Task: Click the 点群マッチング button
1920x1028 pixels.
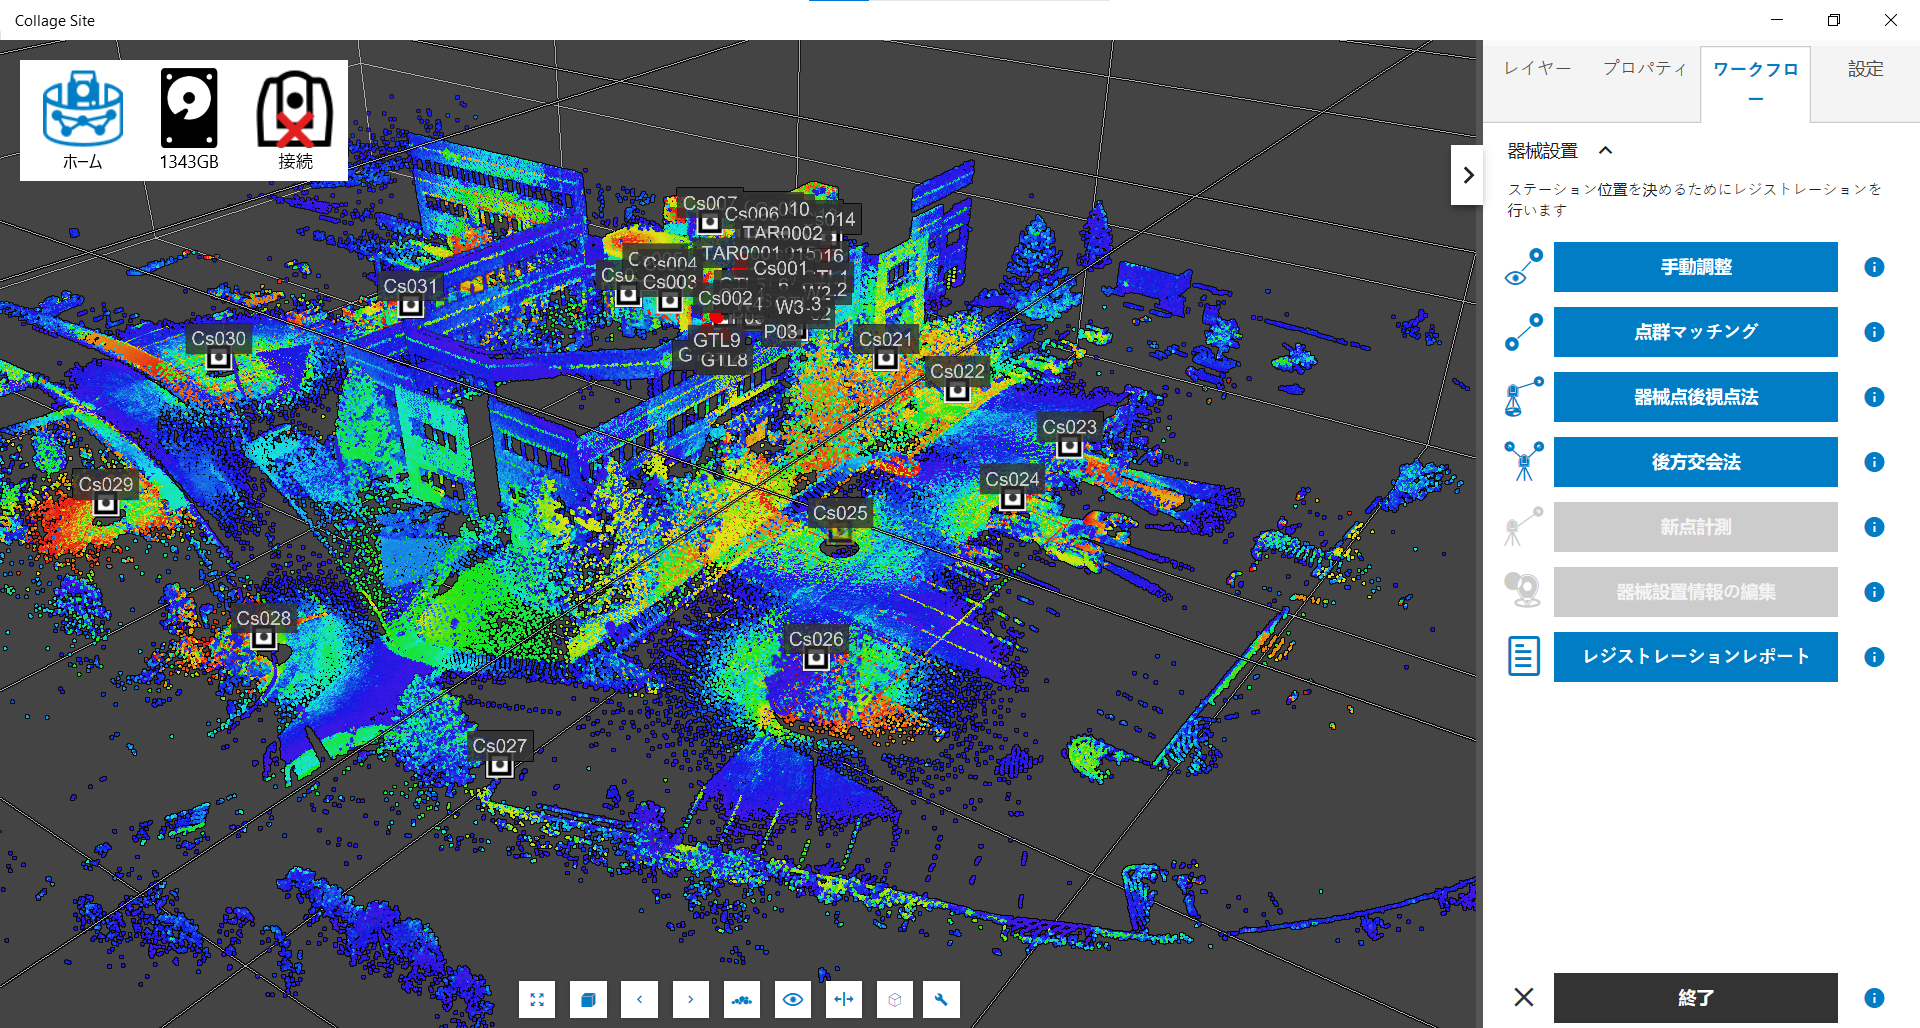Action: [x=1695, y=332]
